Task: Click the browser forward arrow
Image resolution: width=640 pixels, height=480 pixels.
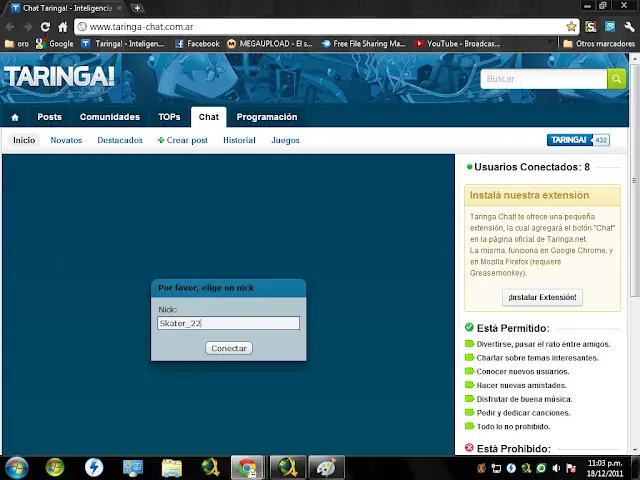Action: pos(28,27)
